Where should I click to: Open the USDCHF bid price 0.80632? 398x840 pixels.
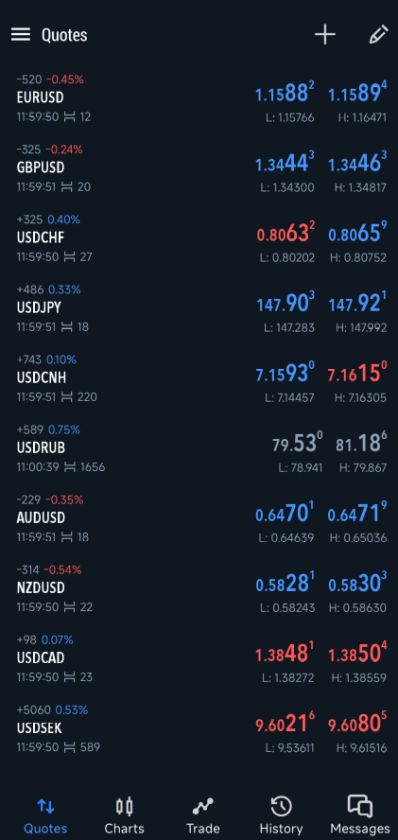[286, 233]
